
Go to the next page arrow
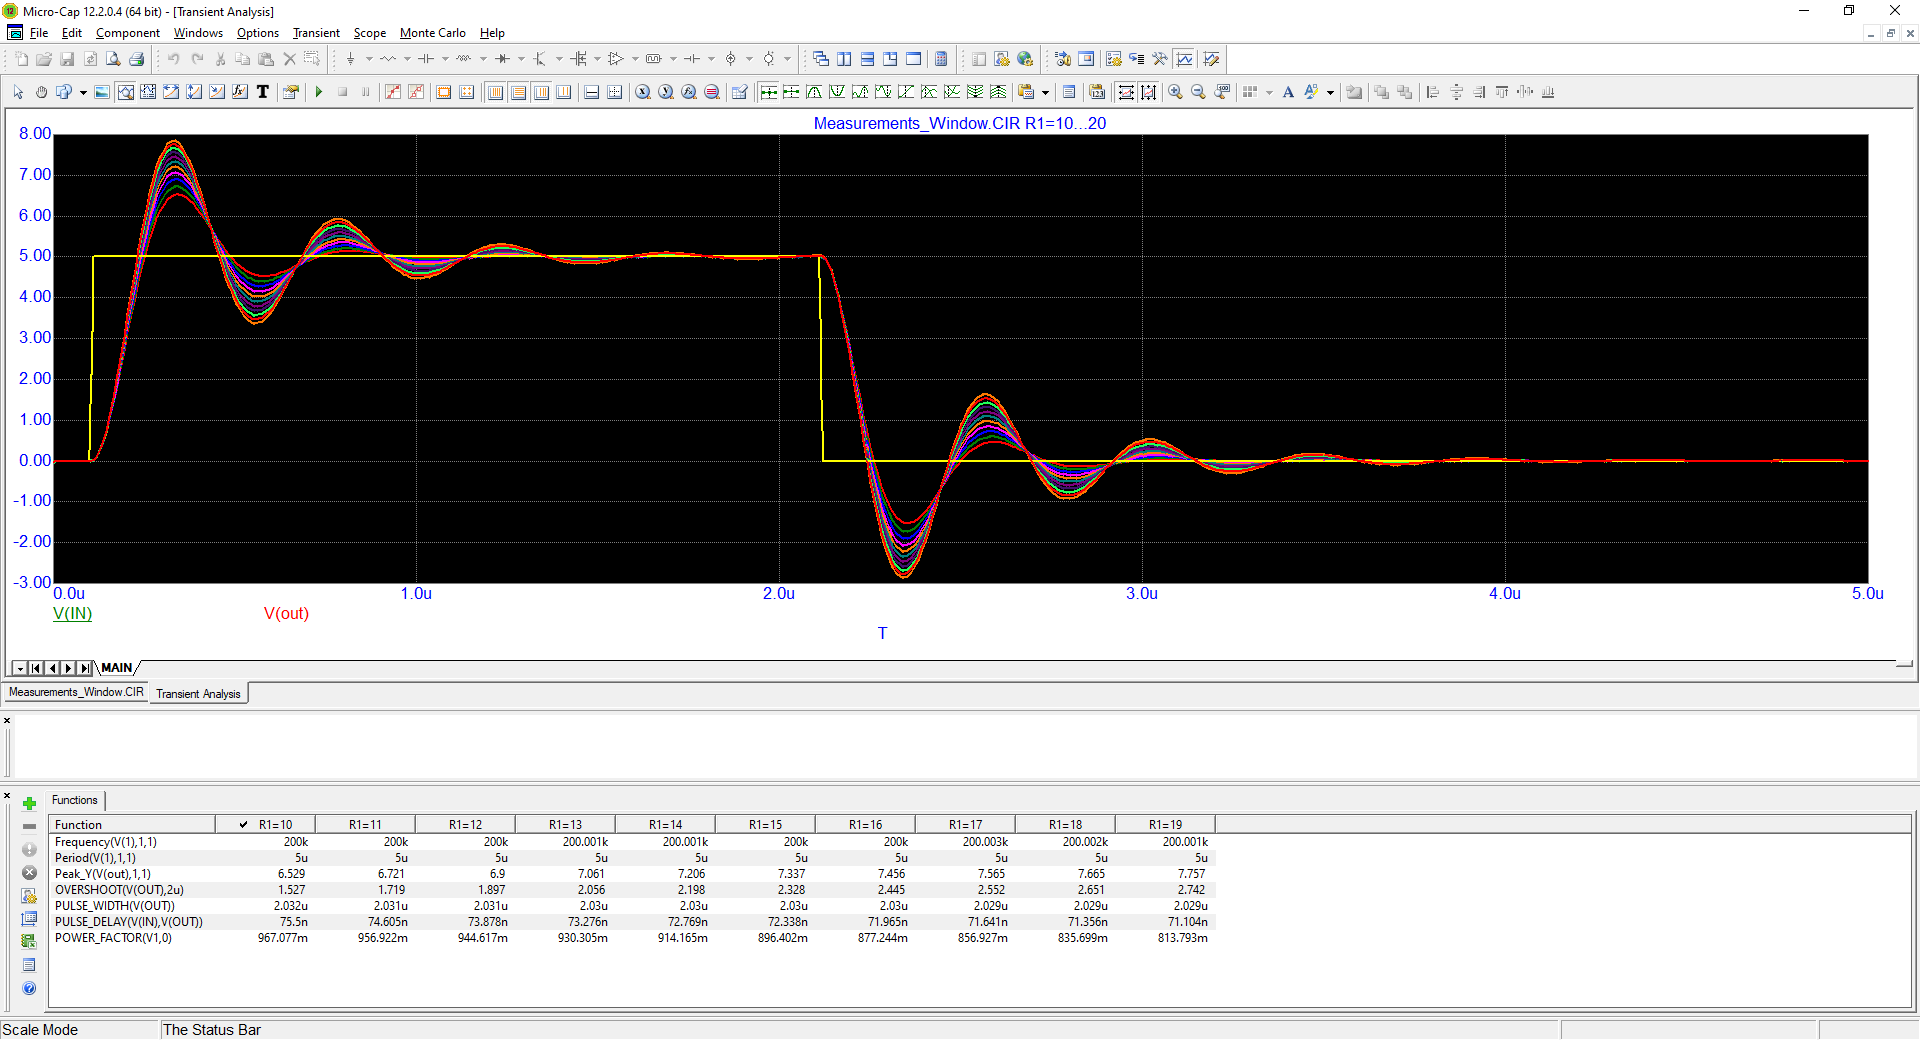69,668
